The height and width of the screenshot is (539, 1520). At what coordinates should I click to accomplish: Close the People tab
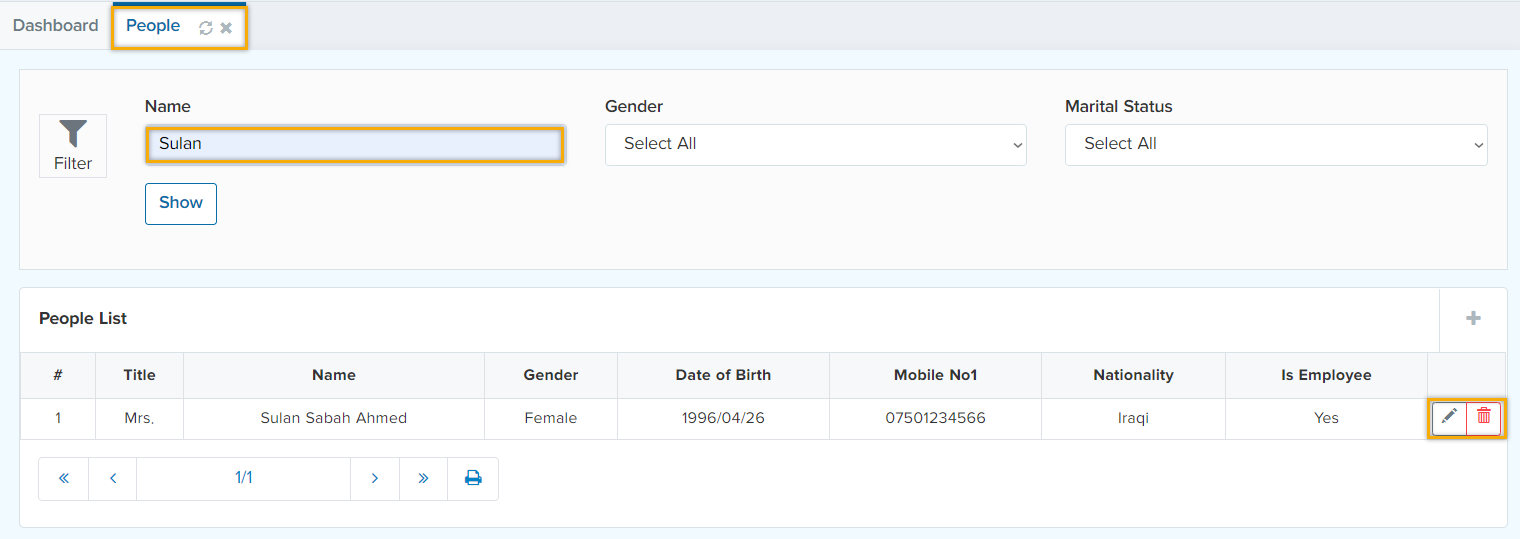tap(227, 28)
